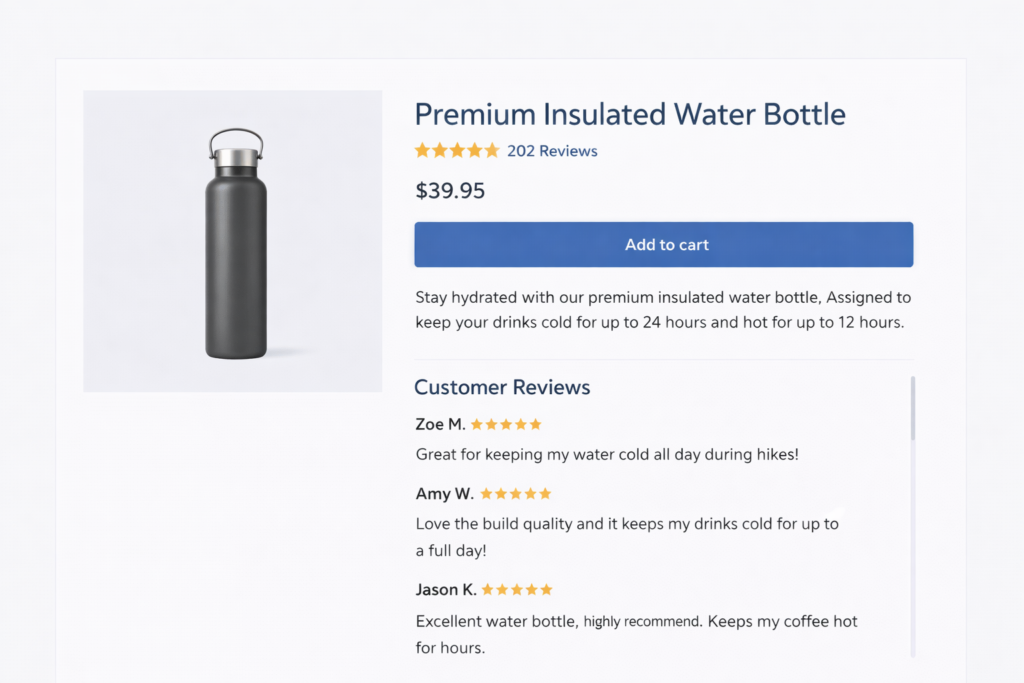Click the Premium Insulated Water Bottle title
Viewport: 1024px width, 683px height.
(x=629, y=114)
